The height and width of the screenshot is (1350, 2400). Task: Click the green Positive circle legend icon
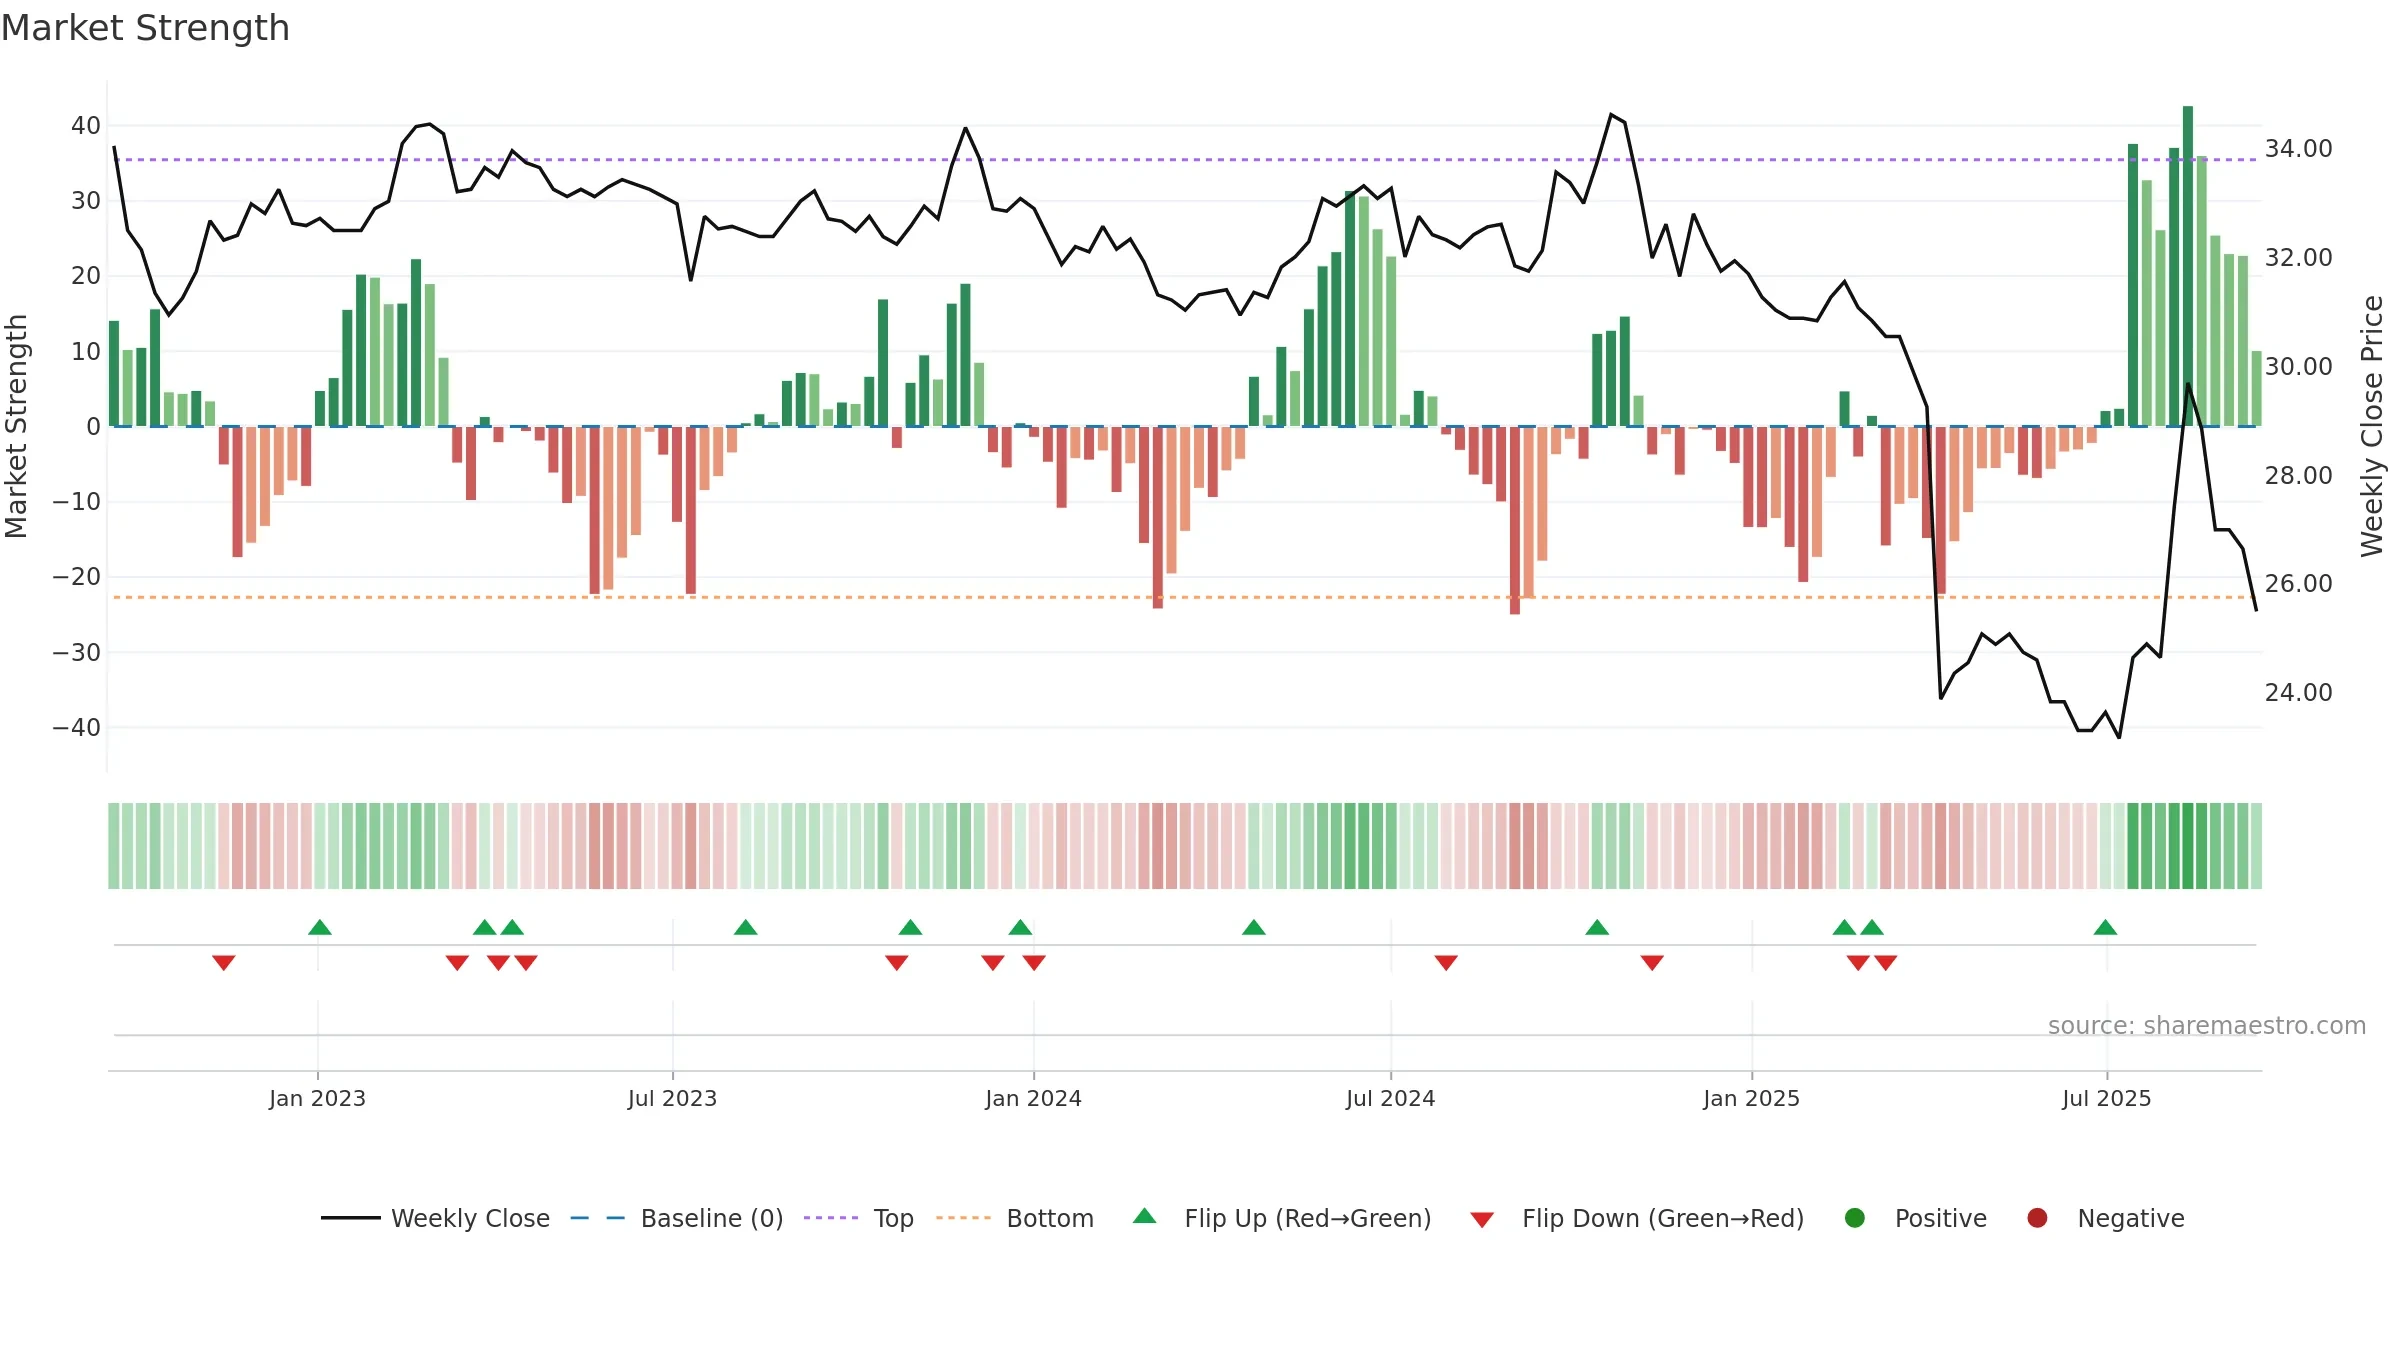(1855, 1218)
